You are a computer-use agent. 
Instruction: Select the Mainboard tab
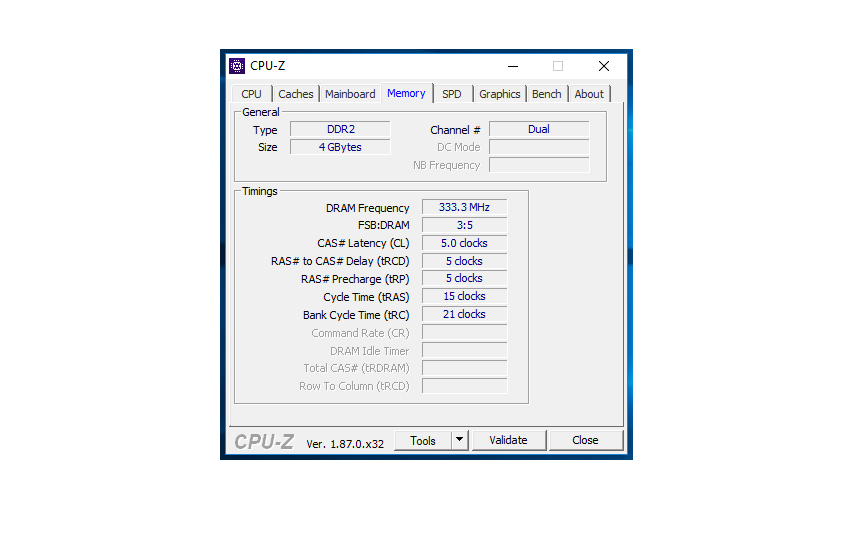point(350,94)
